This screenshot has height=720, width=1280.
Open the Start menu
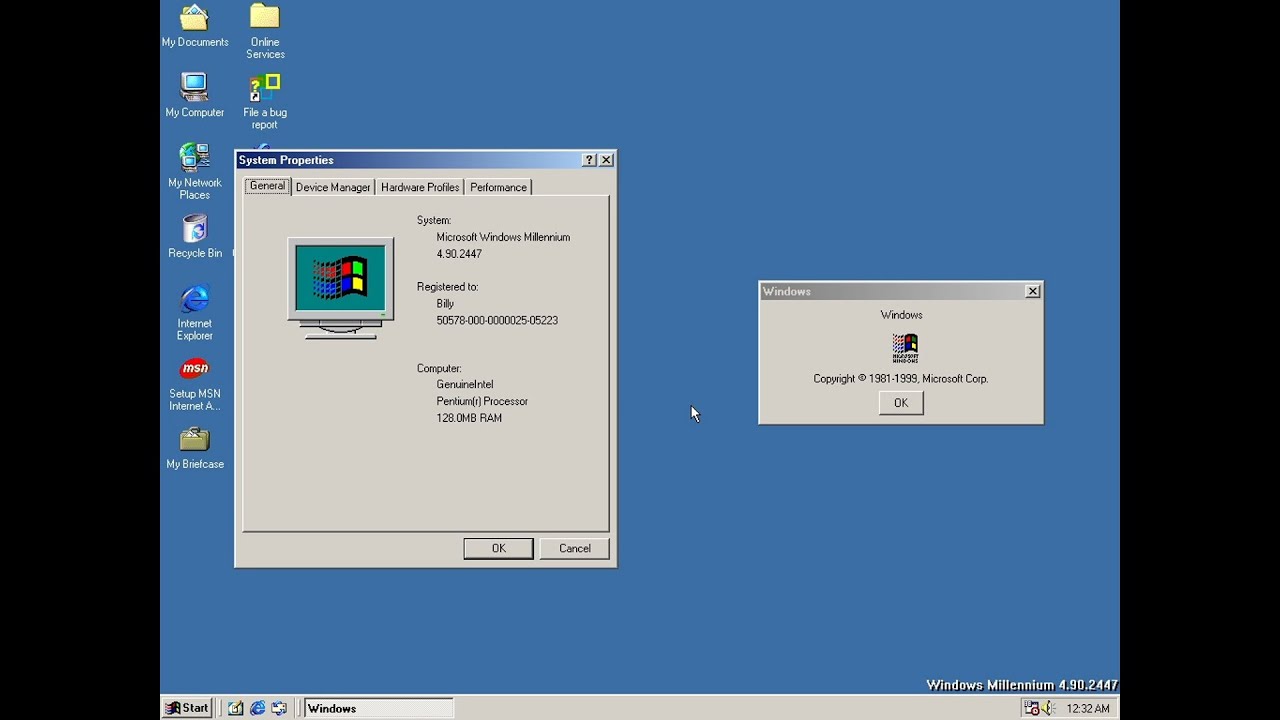click(x=187, y=708)
